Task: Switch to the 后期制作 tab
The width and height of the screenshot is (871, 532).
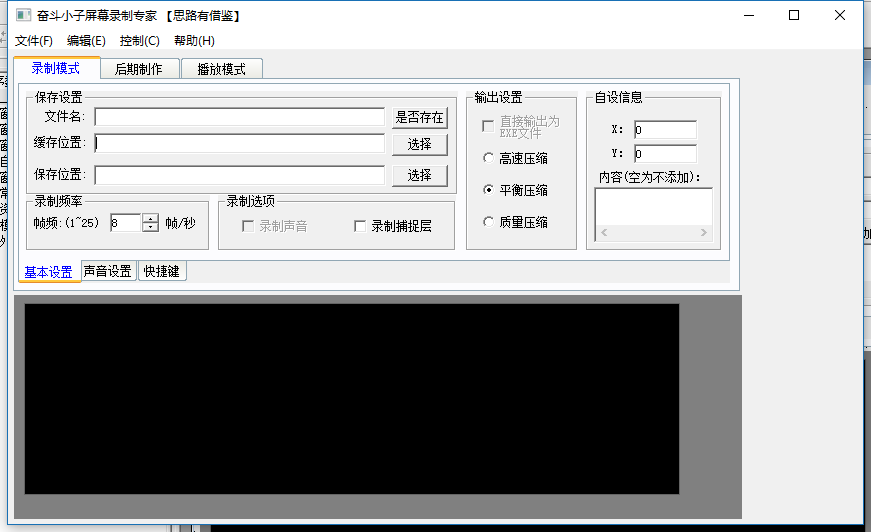Action: (x=139, y=69)
